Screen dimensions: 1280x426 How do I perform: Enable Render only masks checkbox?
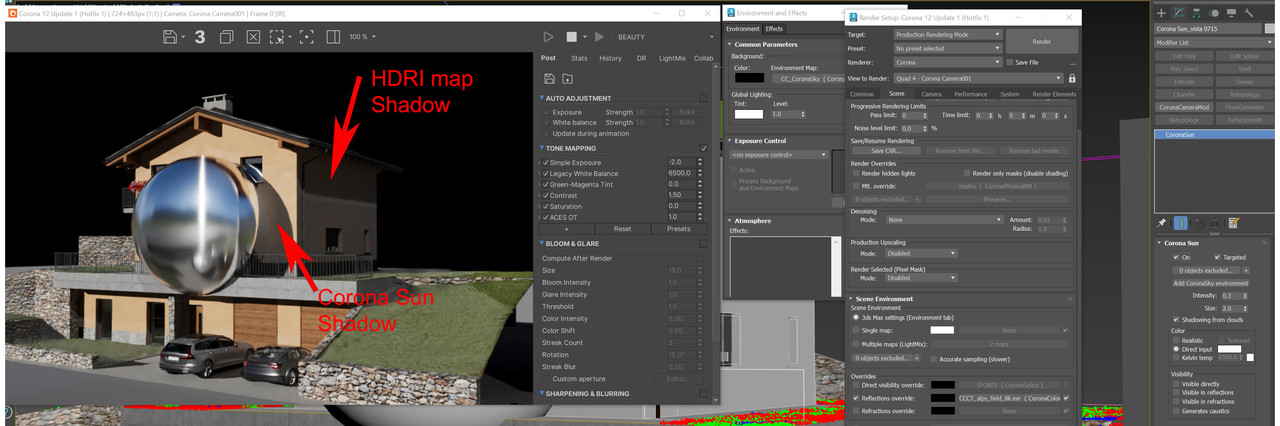[x=967, y=173]
